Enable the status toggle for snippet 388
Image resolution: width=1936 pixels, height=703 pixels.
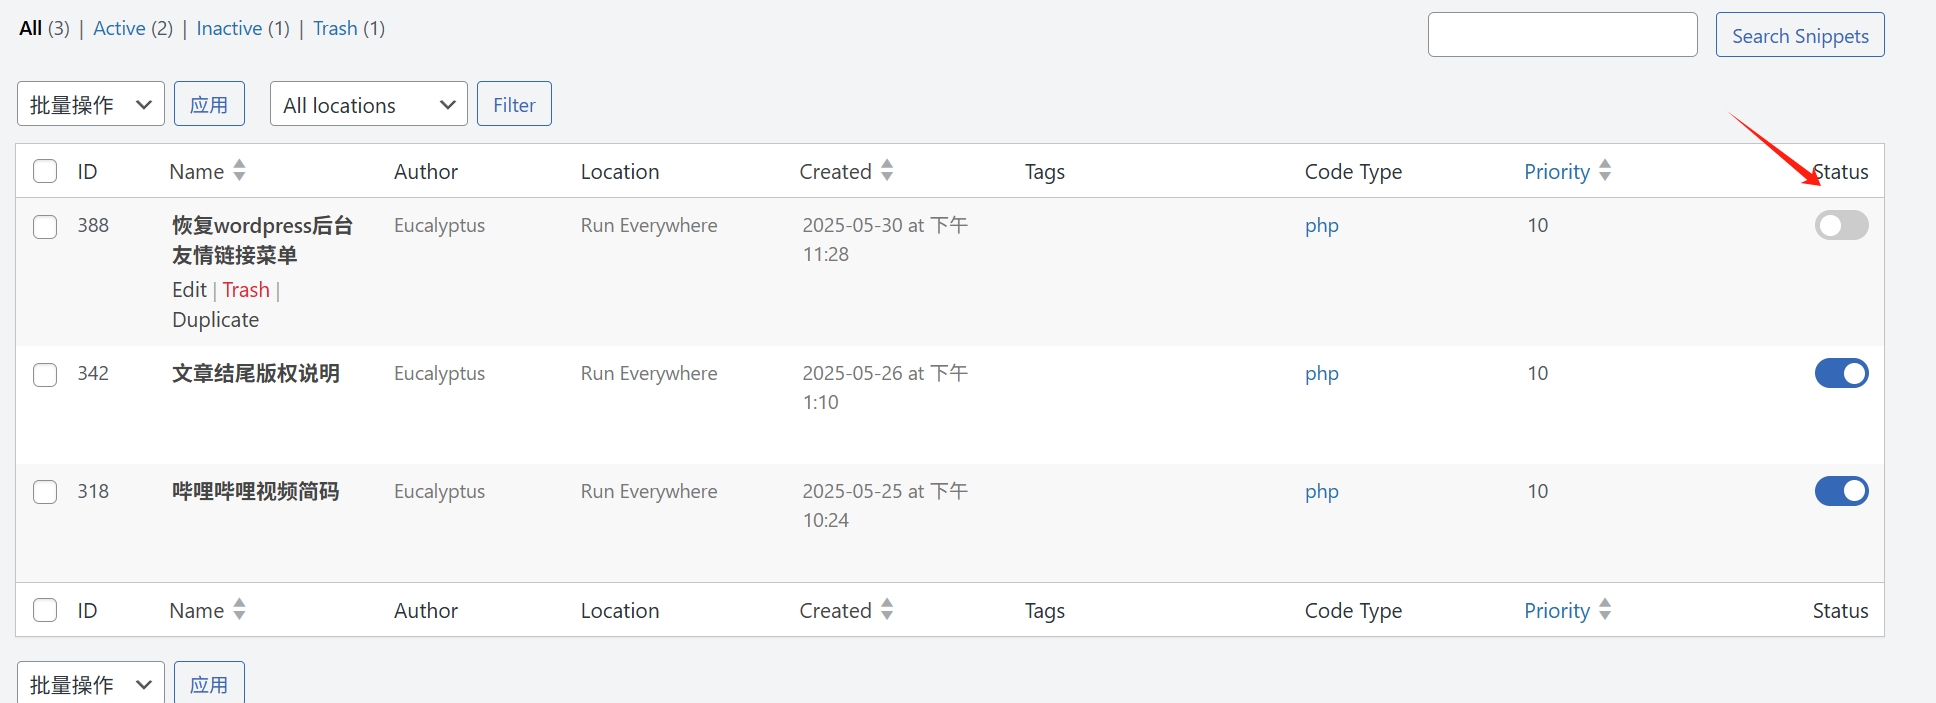(x=1841, y=226)
